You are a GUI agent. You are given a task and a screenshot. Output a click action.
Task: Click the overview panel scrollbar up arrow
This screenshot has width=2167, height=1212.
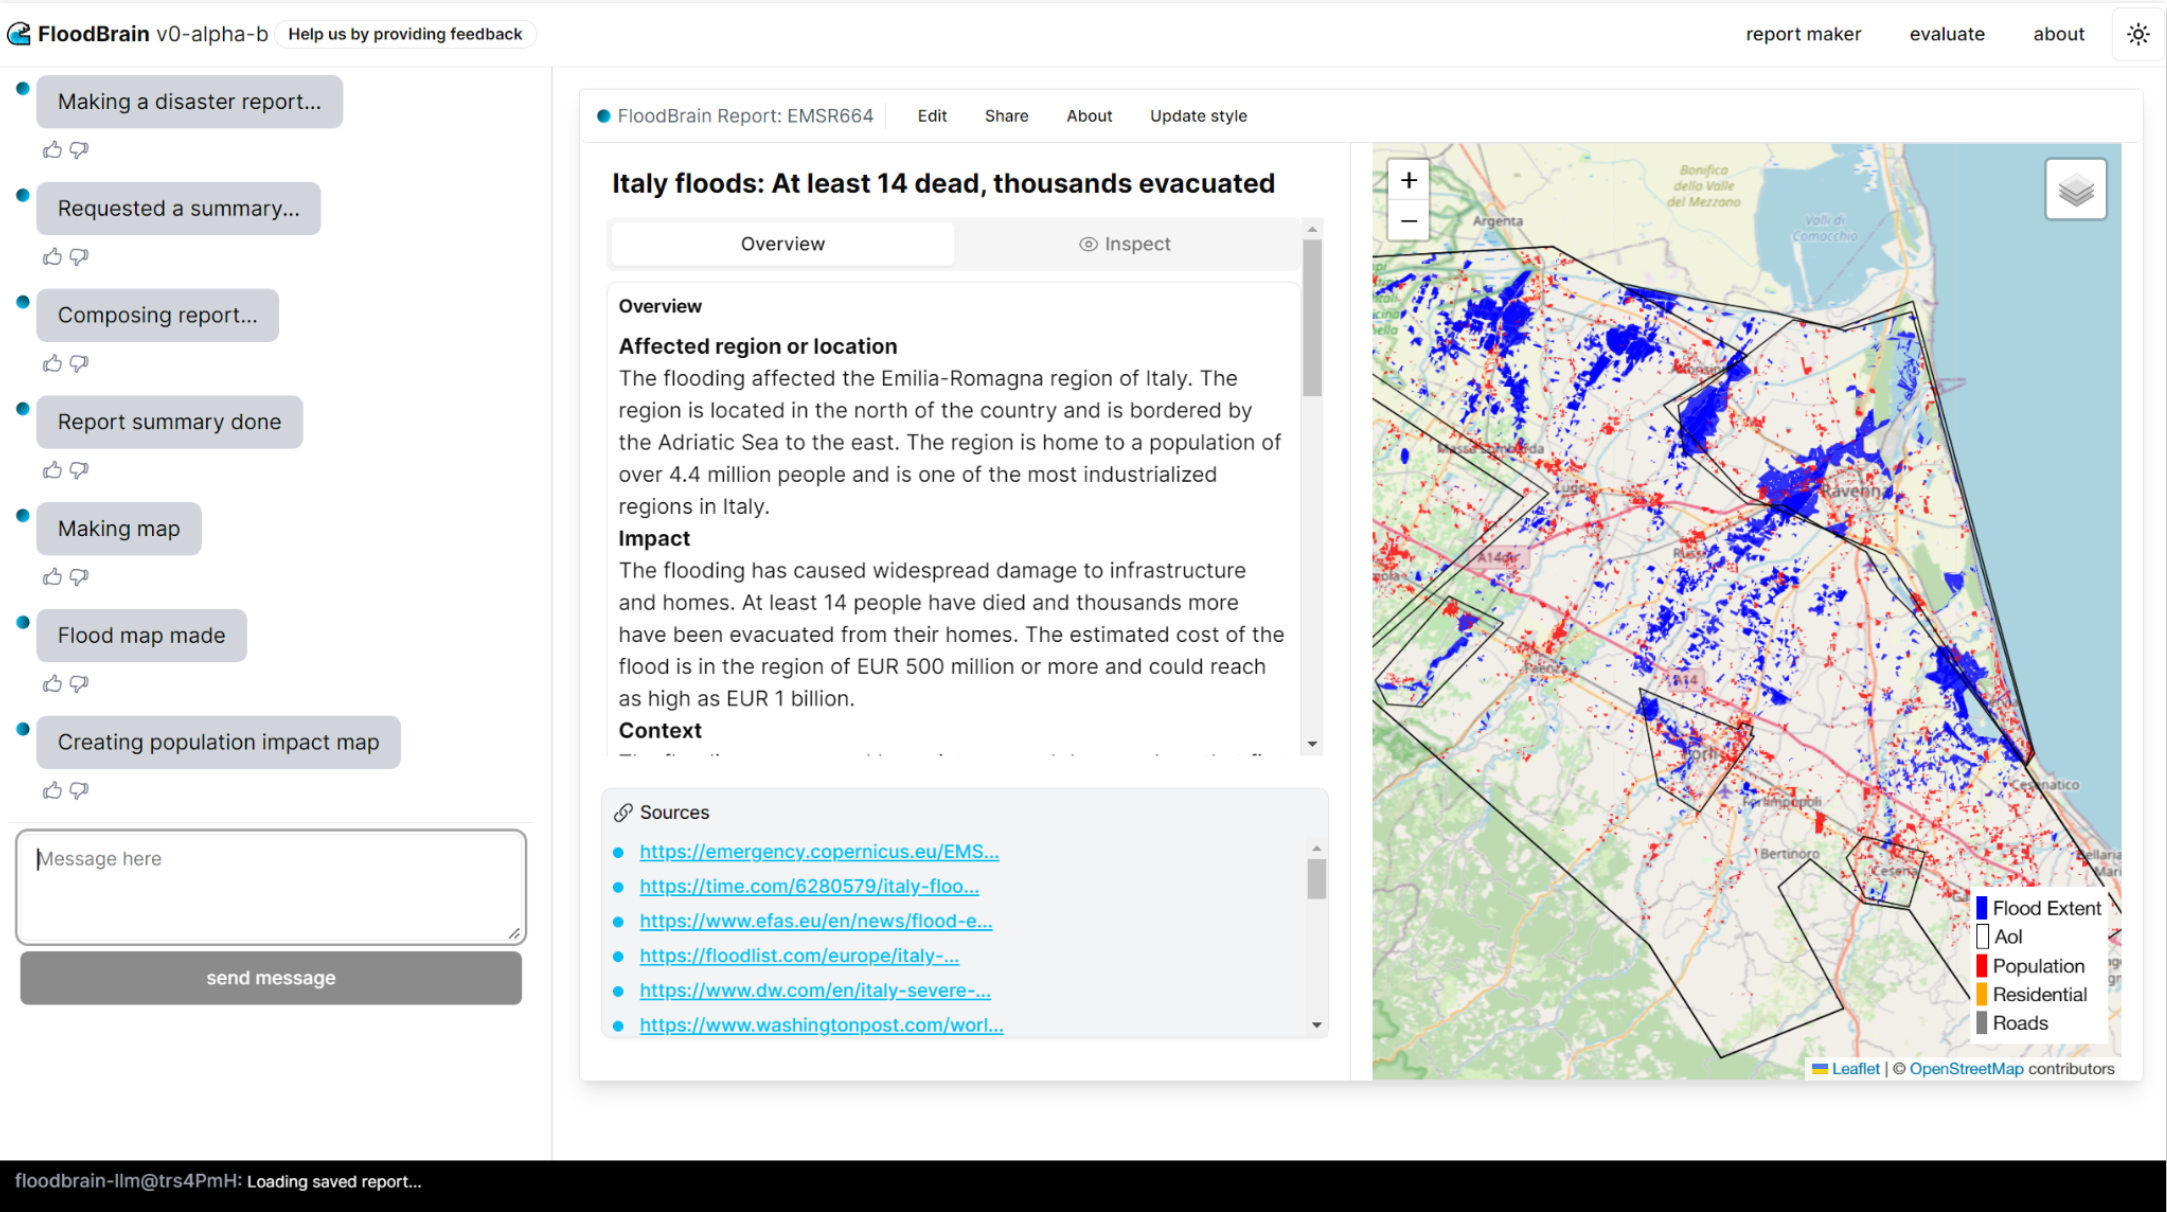click(1312, 229)
